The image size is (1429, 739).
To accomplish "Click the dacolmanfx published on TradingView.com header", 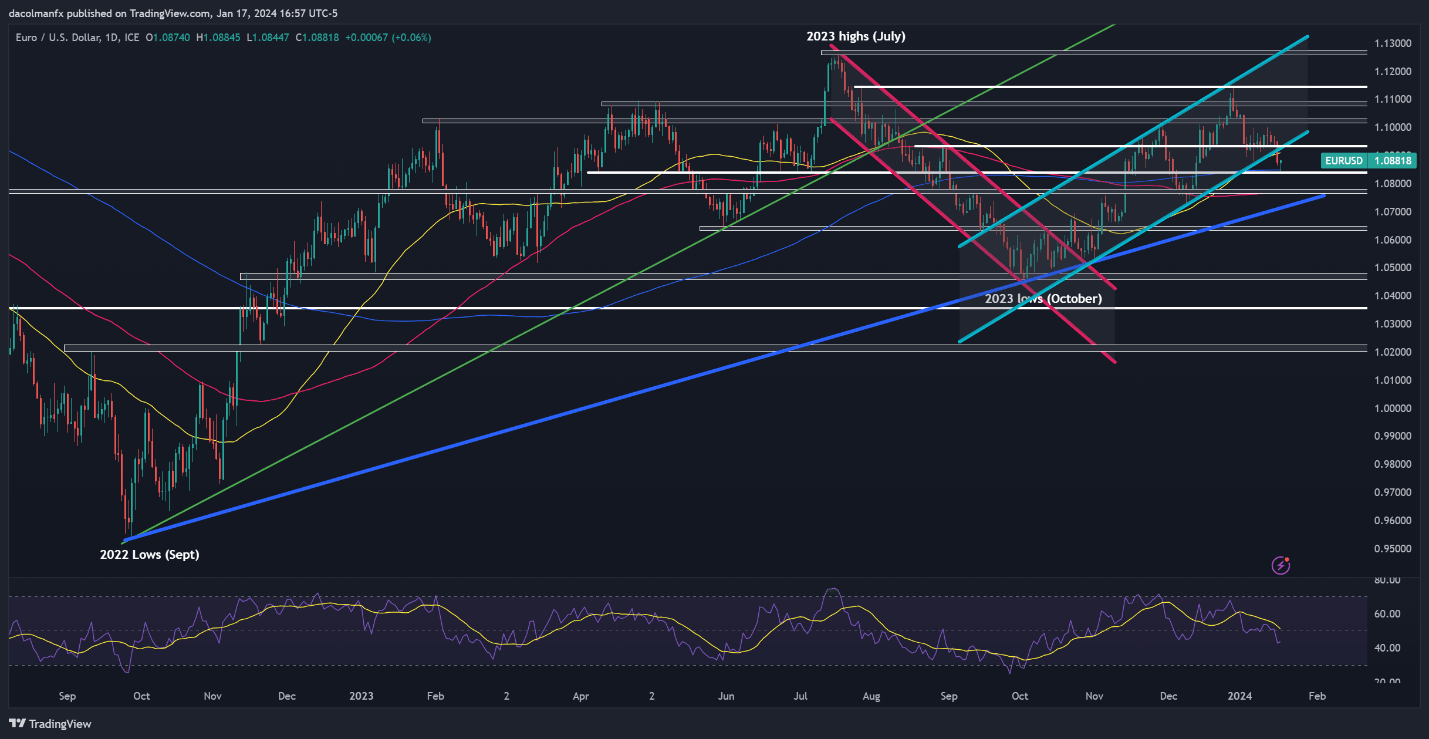I will (173, 14).
